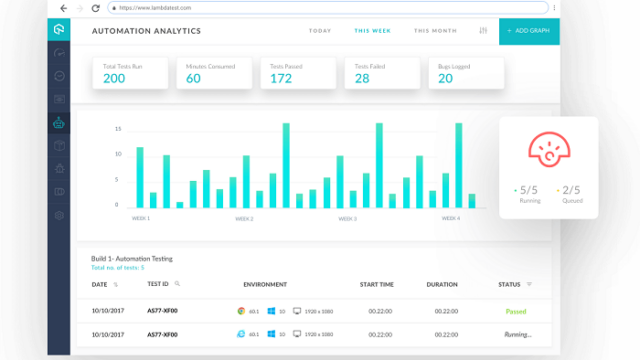This screenshot has width=640, height=360.
Task: Click the 2/5 Queued indicator
Action: coord(570,194)
